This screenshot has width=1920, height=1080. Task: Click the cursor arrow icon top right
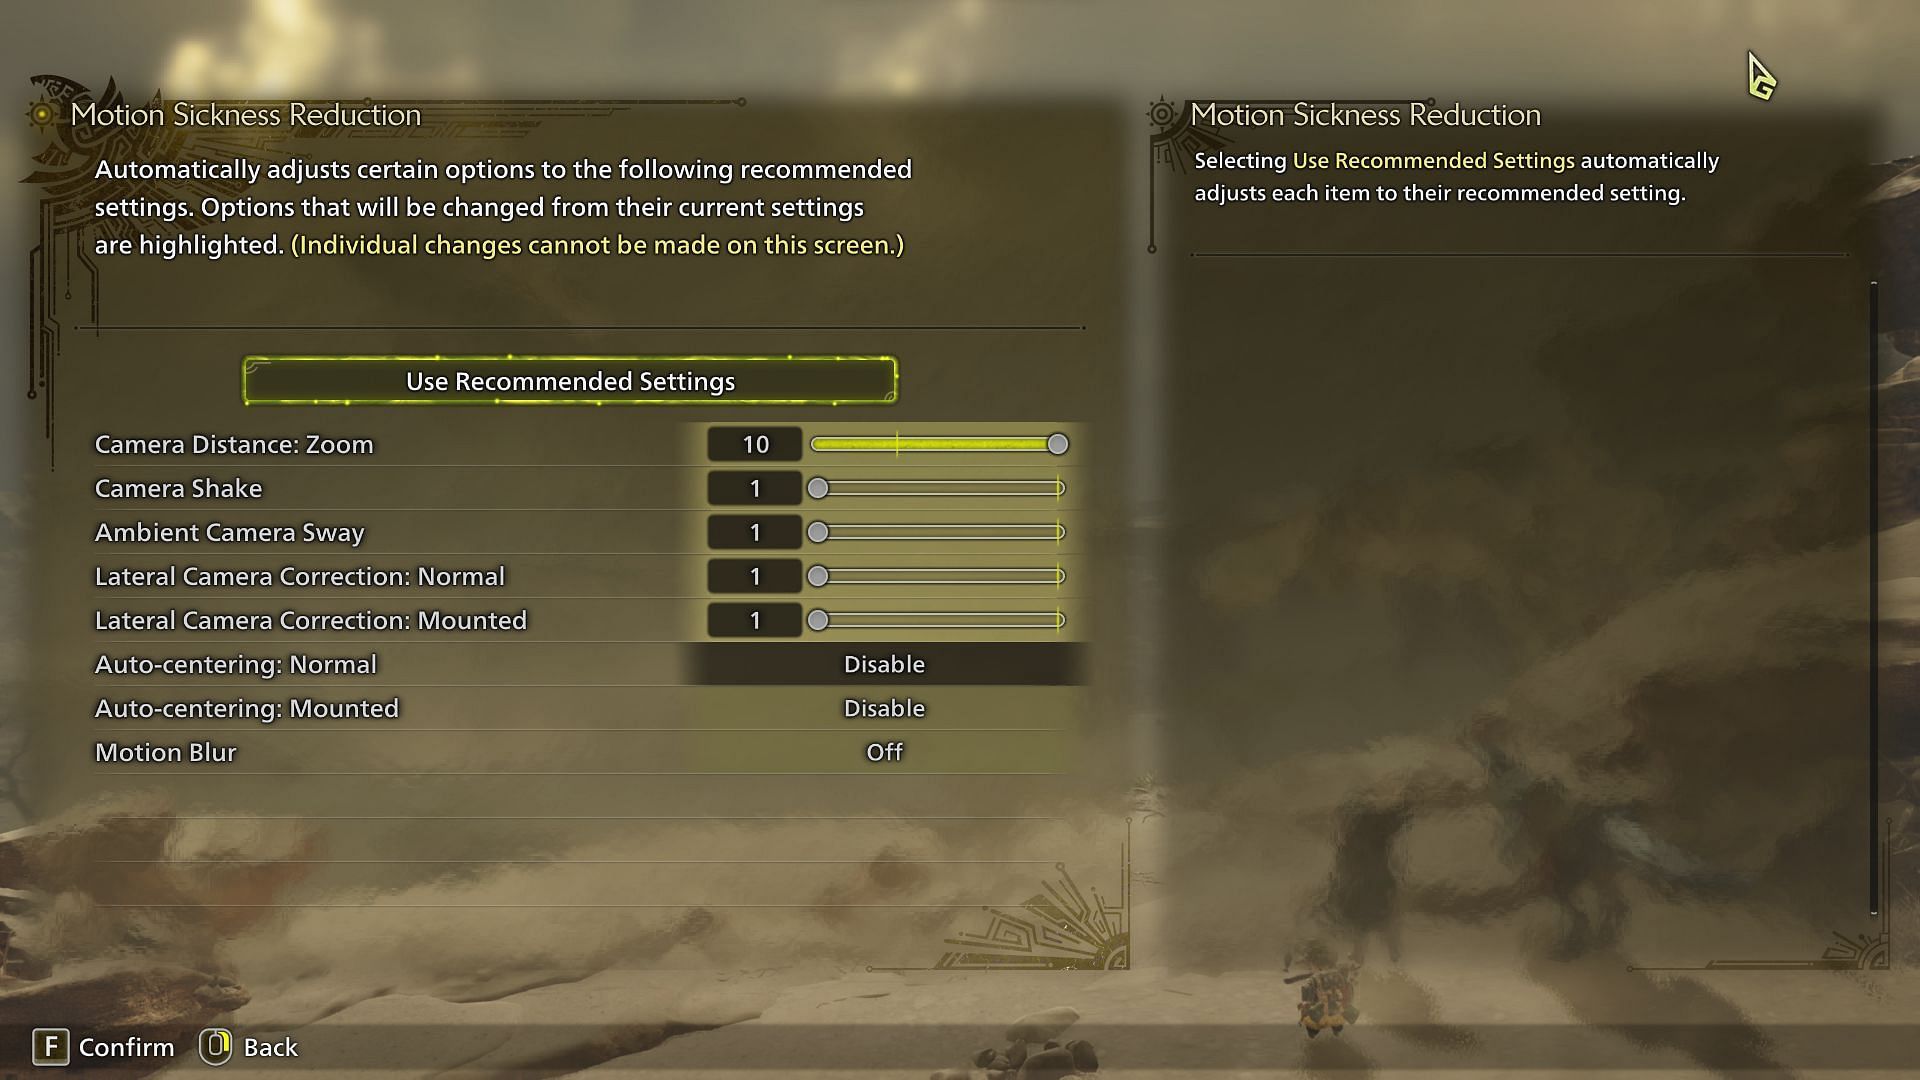[x=1760, y=74]
